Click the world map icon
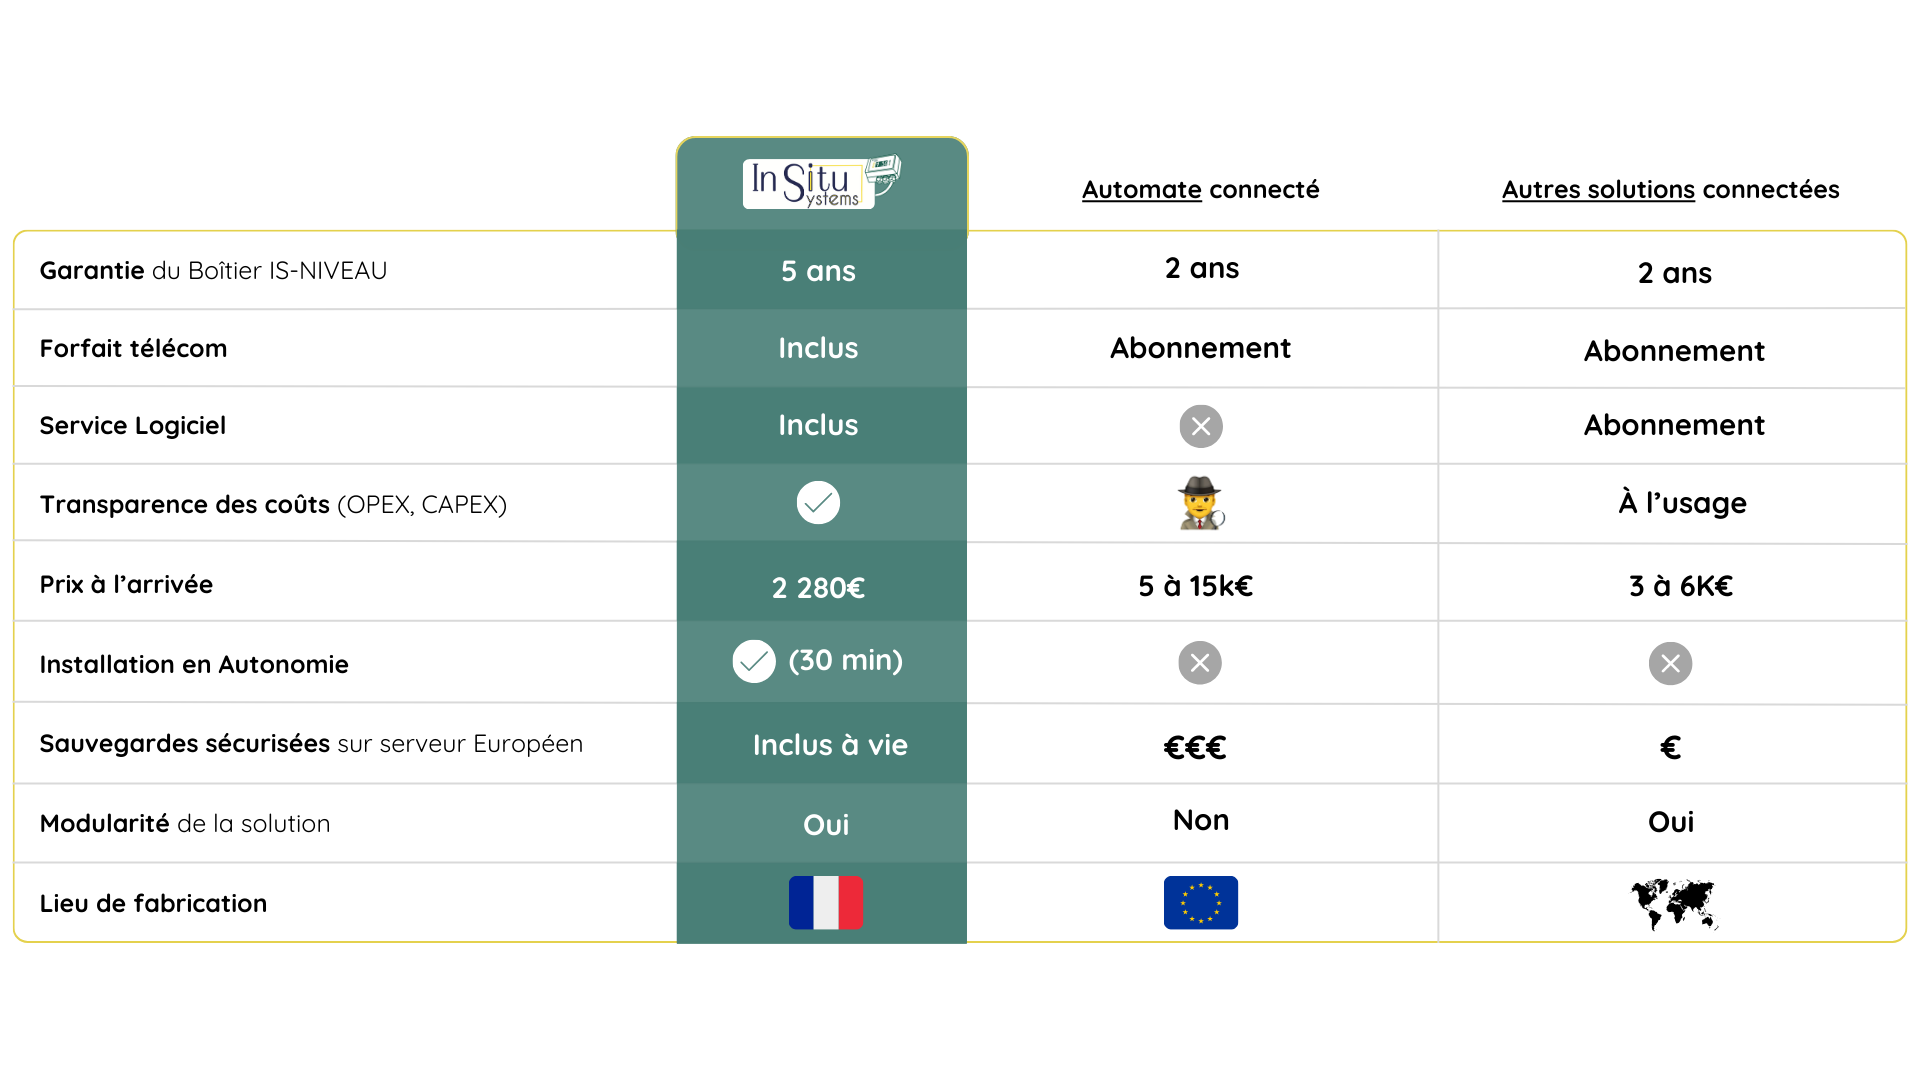The width and height of the screenshot is (1920, 1080). 1674,904
